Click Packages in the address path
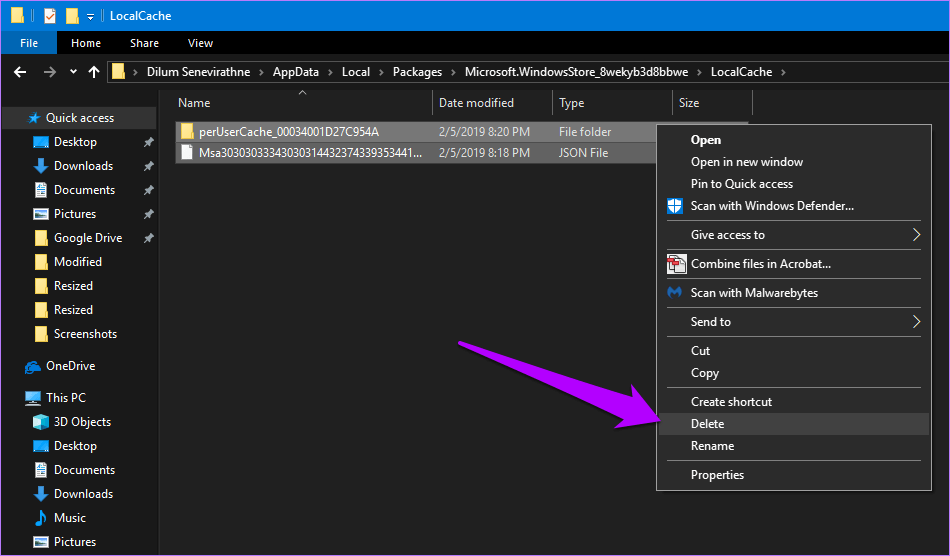Screen dimensions: 950x556 click(x=417, y=72)
